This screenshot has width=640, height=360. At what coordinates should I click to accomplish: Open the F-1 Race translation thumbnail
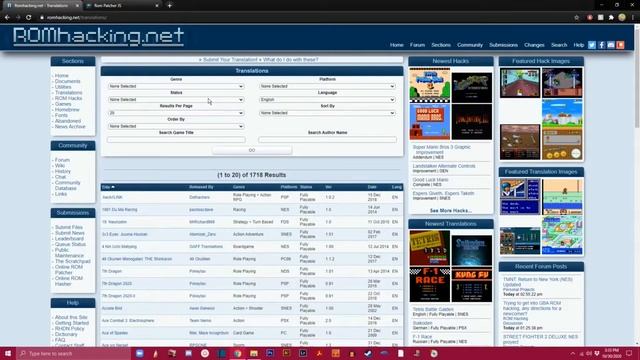pyautogui.click(x=430, y=285)
